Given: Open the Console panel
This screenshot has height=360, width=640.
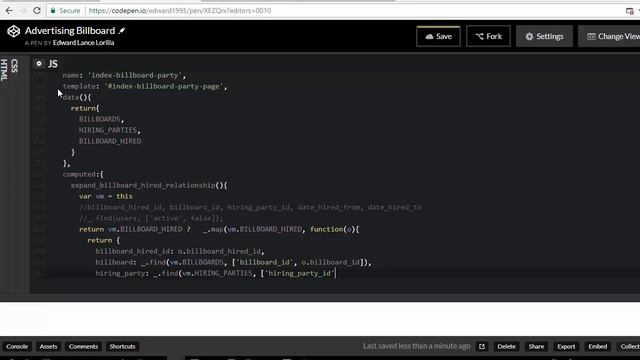Looking at the screenshot, I should point(17,347).
